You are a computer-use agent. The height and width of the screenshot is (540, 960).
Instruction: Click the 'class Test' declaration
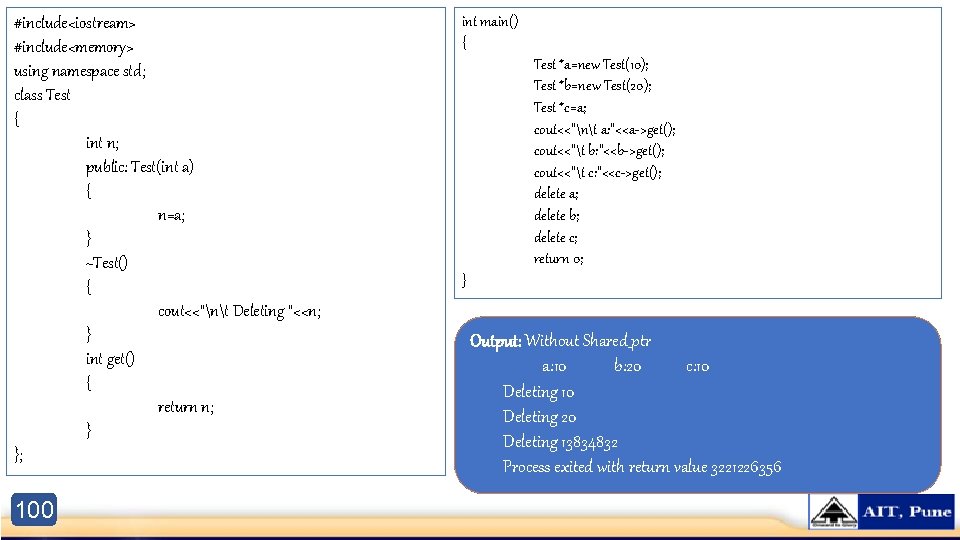point(42,95)
